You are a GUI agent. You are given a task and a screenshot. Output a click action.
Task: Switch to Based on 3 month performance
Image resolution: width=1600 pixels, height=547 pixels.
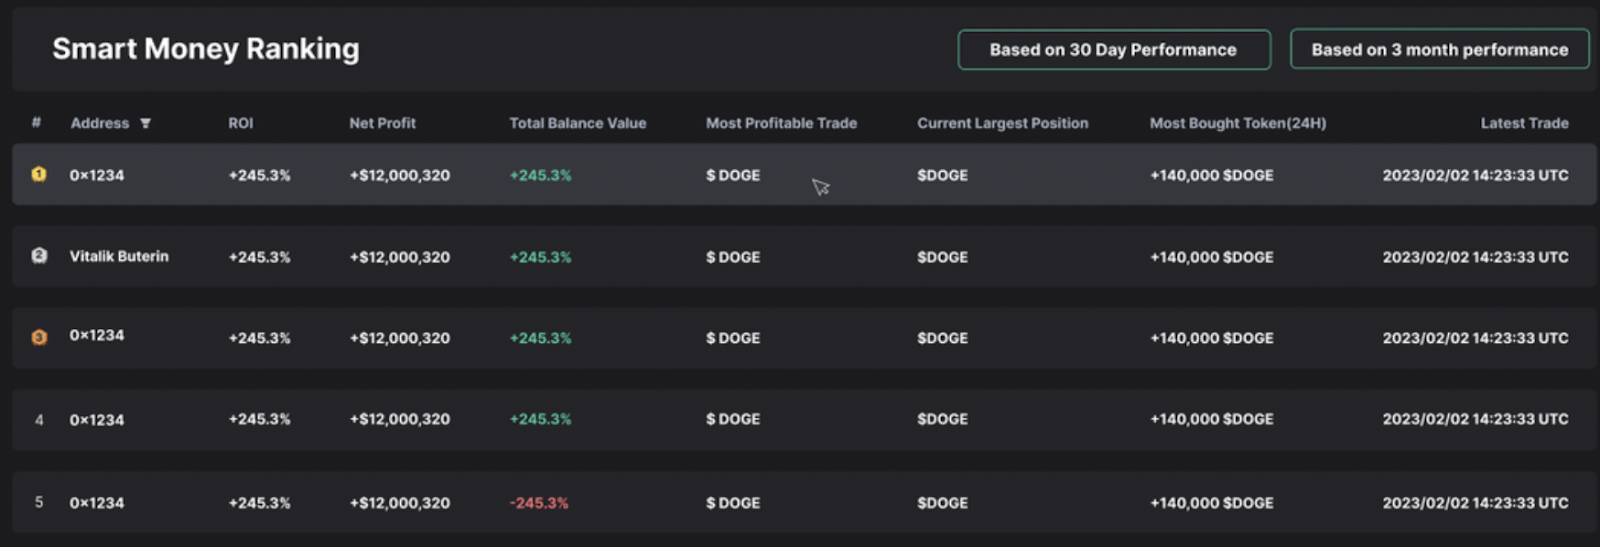[1439, 49]
